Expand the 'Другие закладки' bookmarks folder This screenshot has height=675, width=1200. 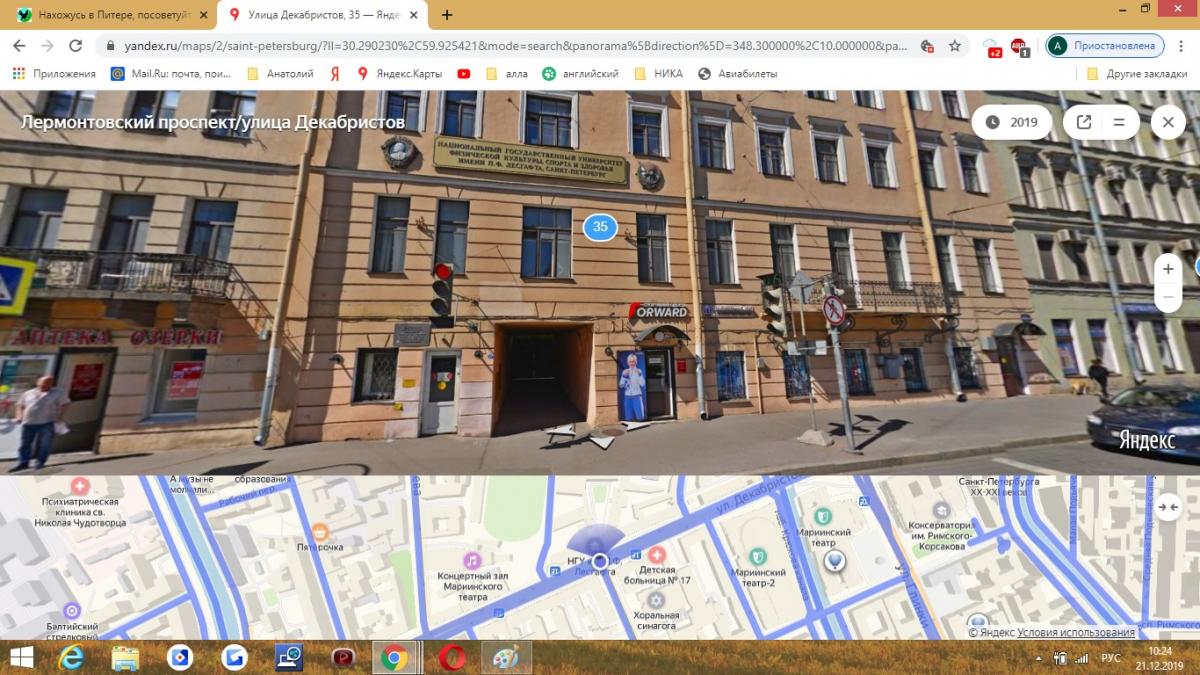tap(1135, 73)
